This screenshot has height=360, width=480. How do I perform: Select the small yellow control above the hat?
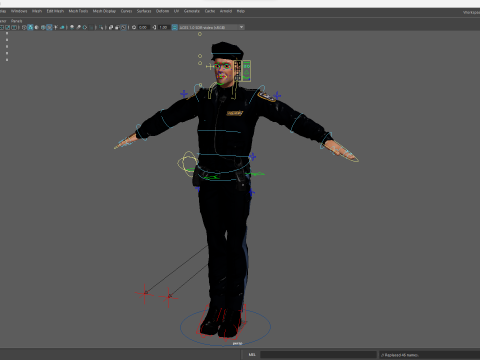pyautogui.click(x=200, y=34)
